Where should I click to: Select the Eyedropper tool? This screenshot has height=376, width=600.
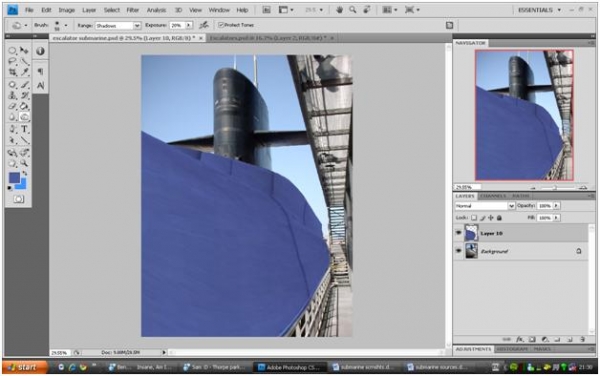tap(24, 72)
